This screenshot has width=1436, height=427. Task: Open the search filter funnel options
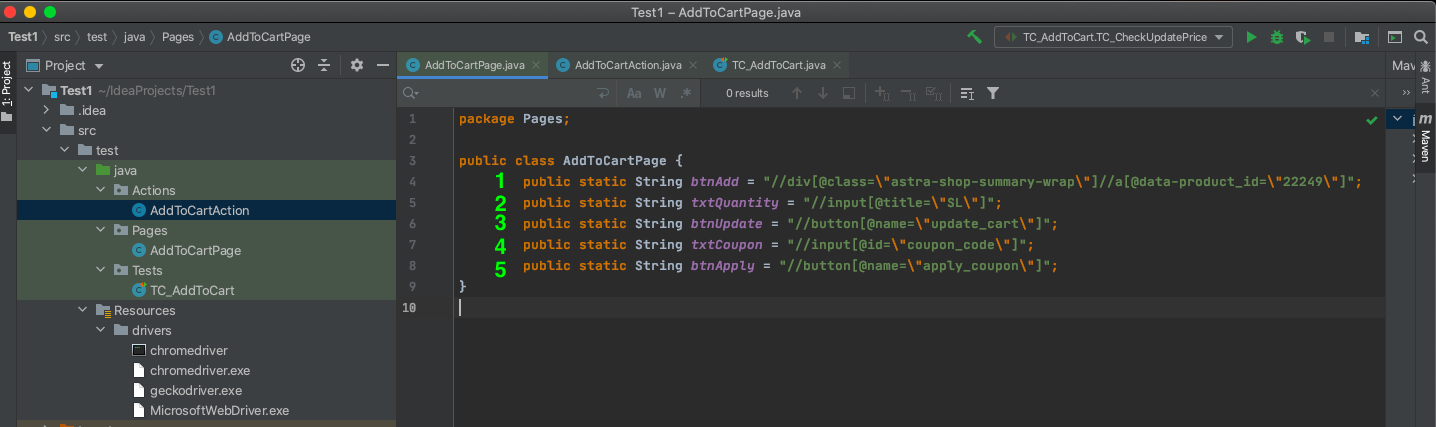[x=993, y=93]
